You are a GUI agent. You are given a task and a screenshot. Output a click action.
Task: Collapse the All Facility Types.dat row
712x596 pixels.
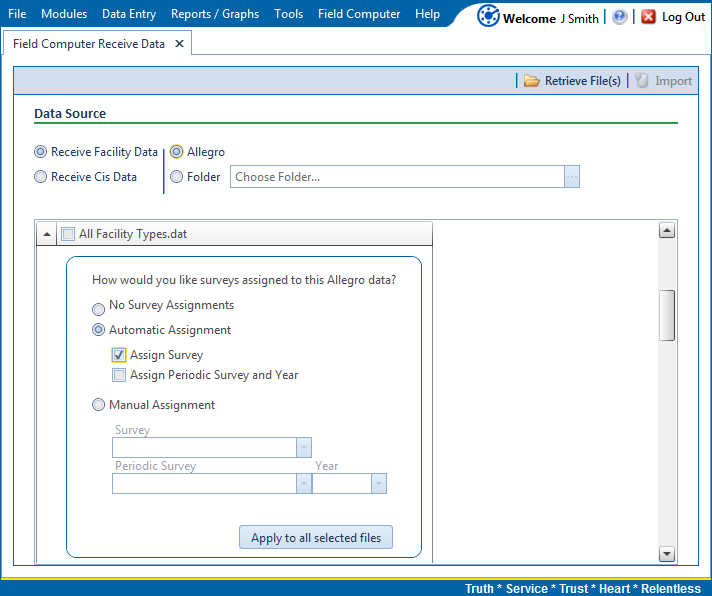pyautogui.click(x=46, y=234)
